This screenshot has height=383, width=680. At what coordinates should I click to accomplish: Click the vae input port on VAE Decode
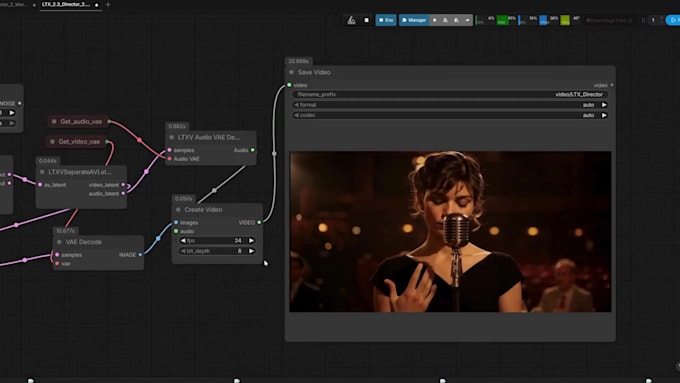click(57, 263)
